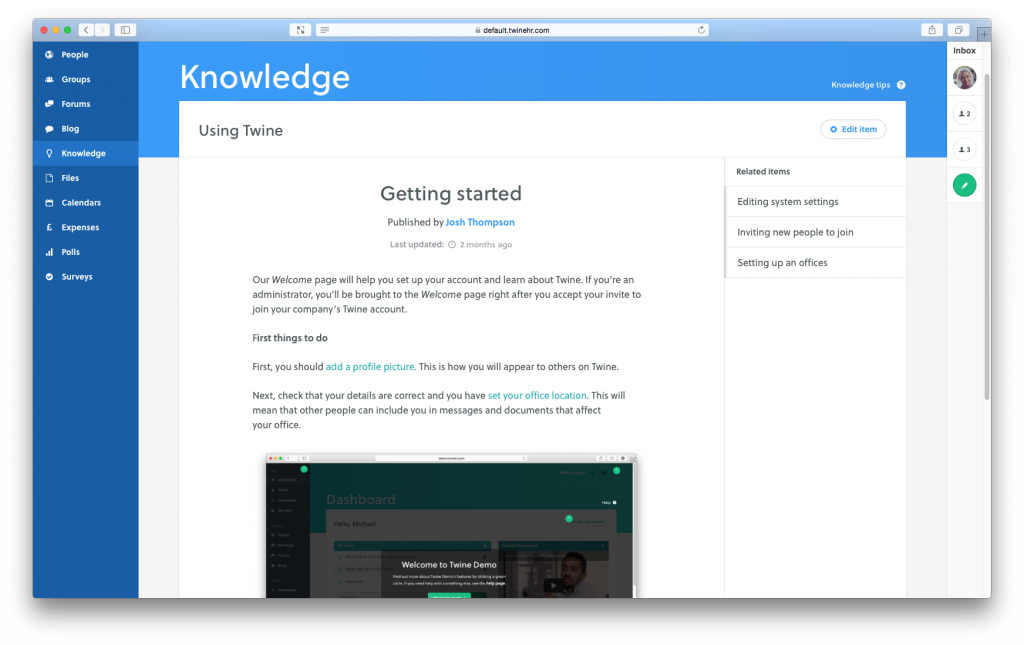
Task: Click the Blog comment icon
Action: [x=49, y=129]
